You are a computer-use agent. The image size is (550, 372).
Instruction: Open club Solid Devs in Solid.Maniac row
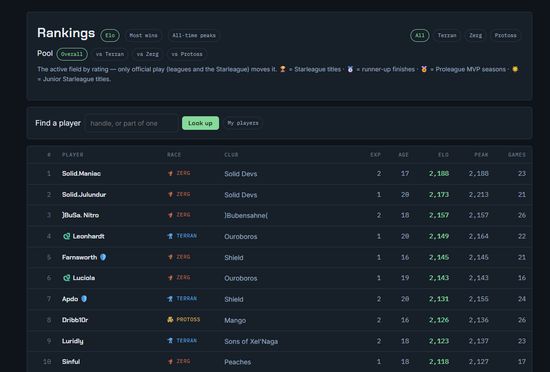241,174
